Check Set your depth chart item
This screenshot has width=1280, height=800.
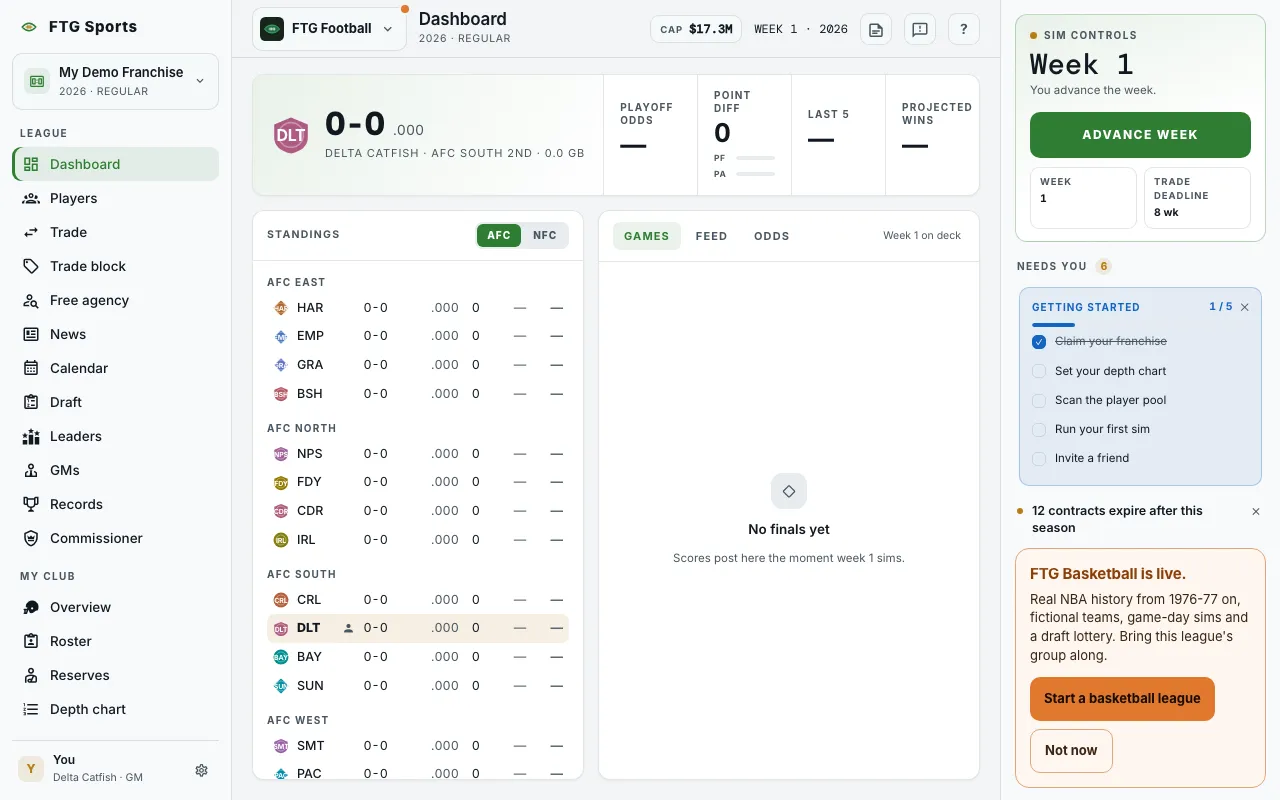tap(1039, 371)
